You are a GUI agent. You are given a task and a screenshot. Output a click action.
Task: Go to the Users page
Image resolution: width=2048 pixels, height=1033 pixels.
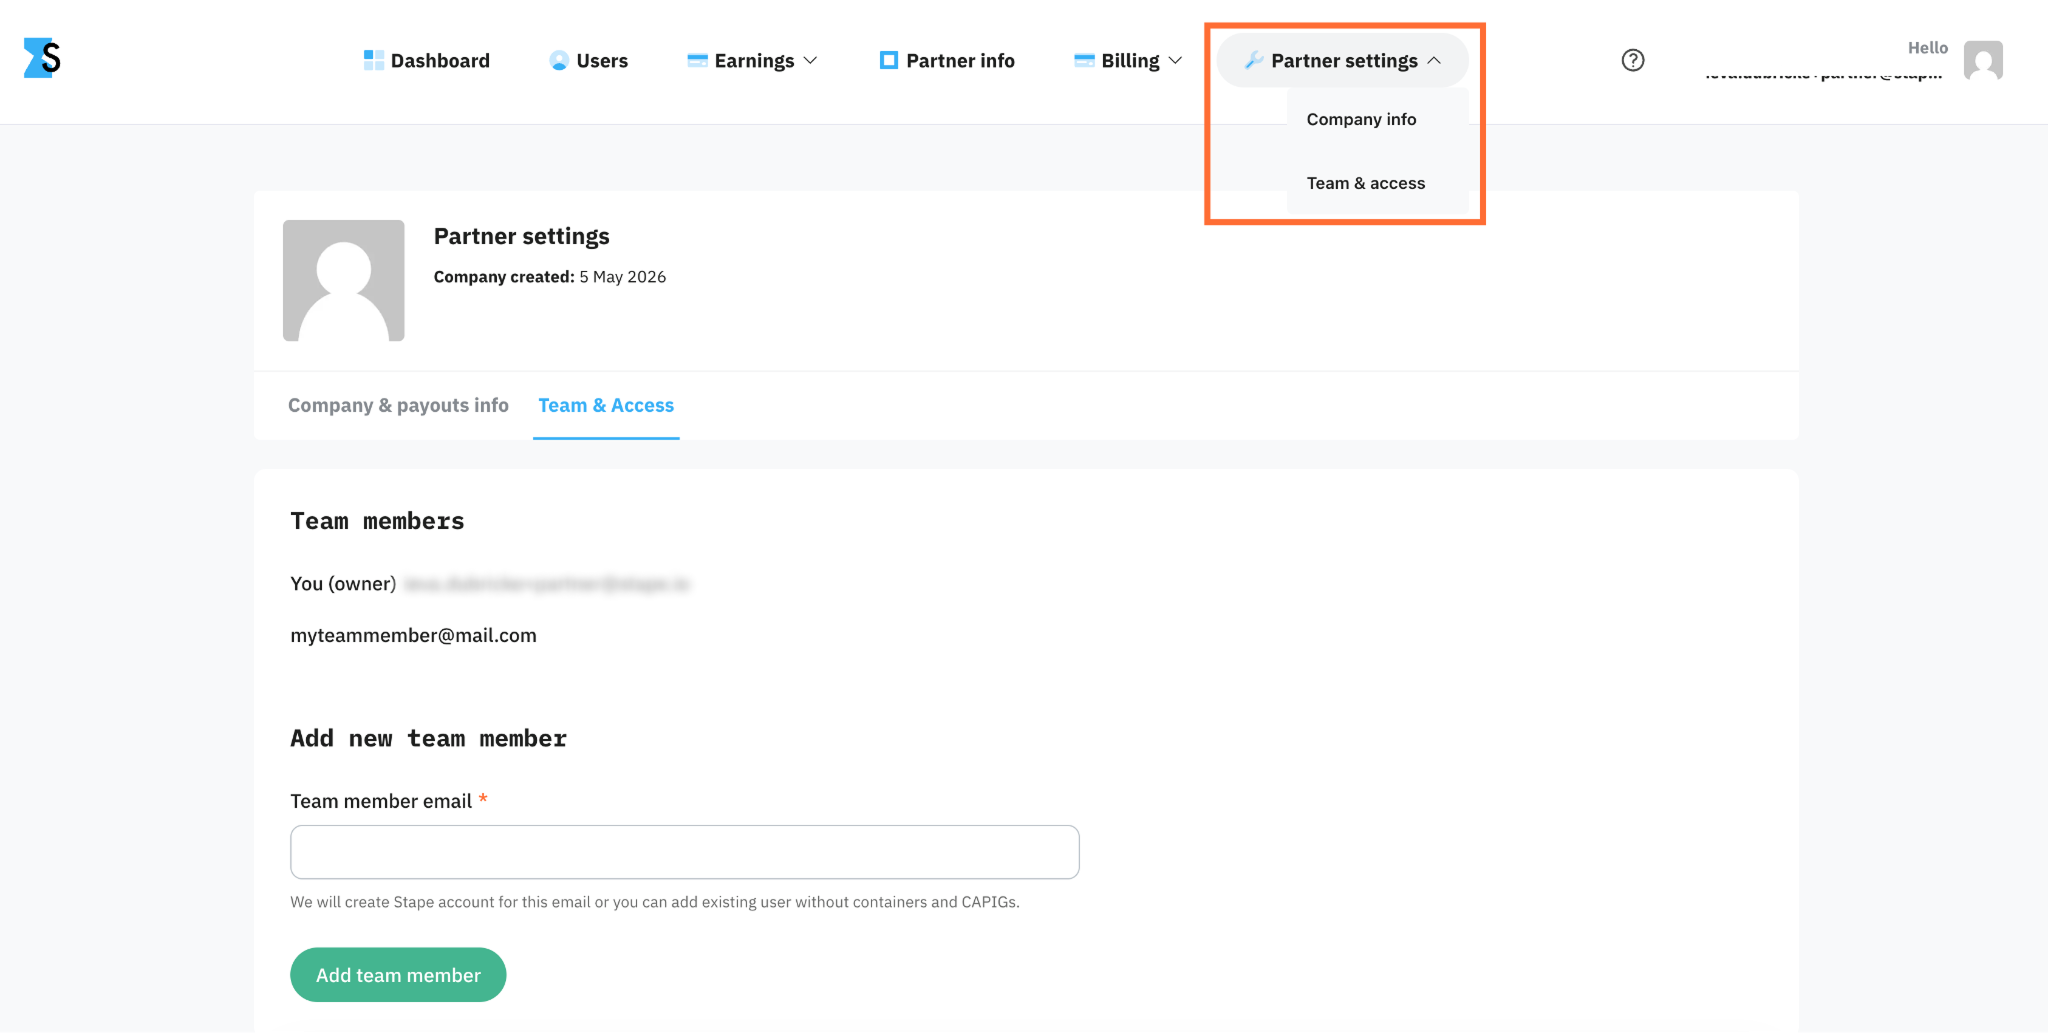point(589,60)
